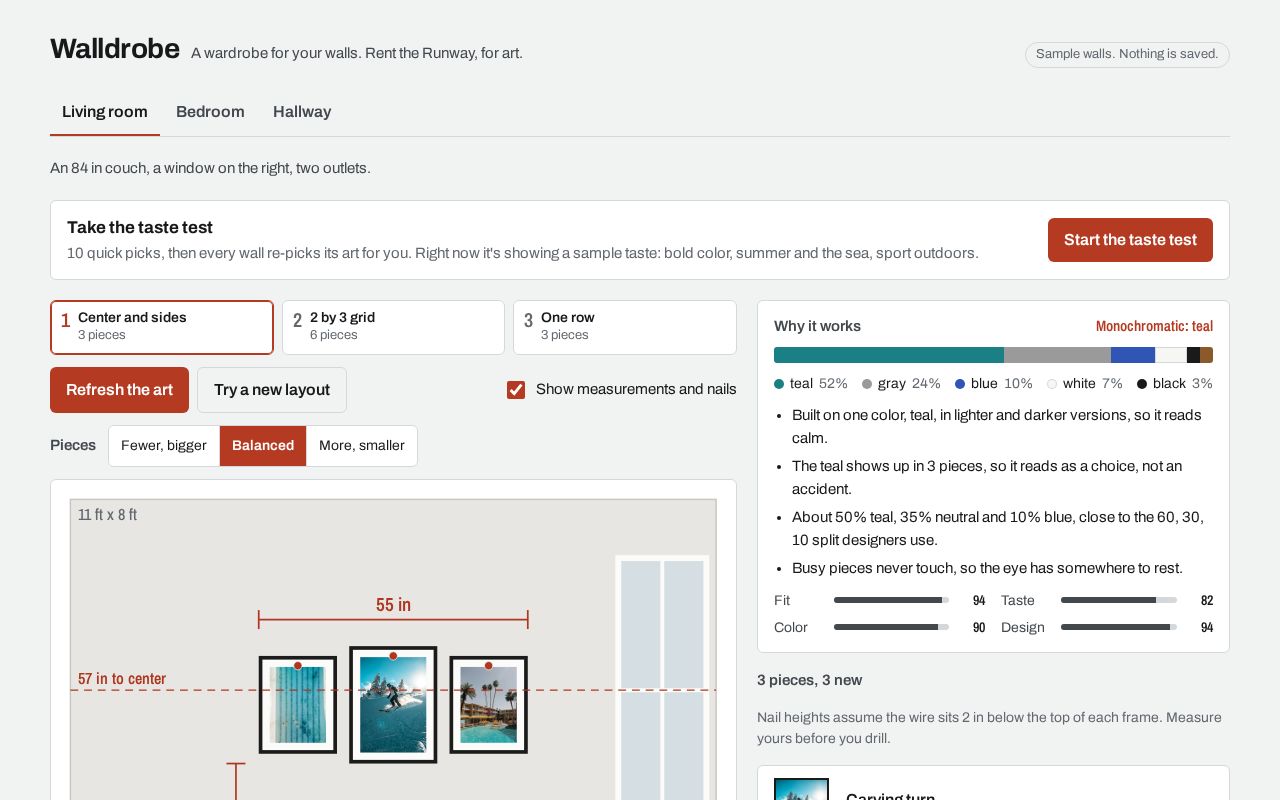This screenshot has width=1280, height=800.
Task: Click the Fit score bar
Action: click(892, 600)
